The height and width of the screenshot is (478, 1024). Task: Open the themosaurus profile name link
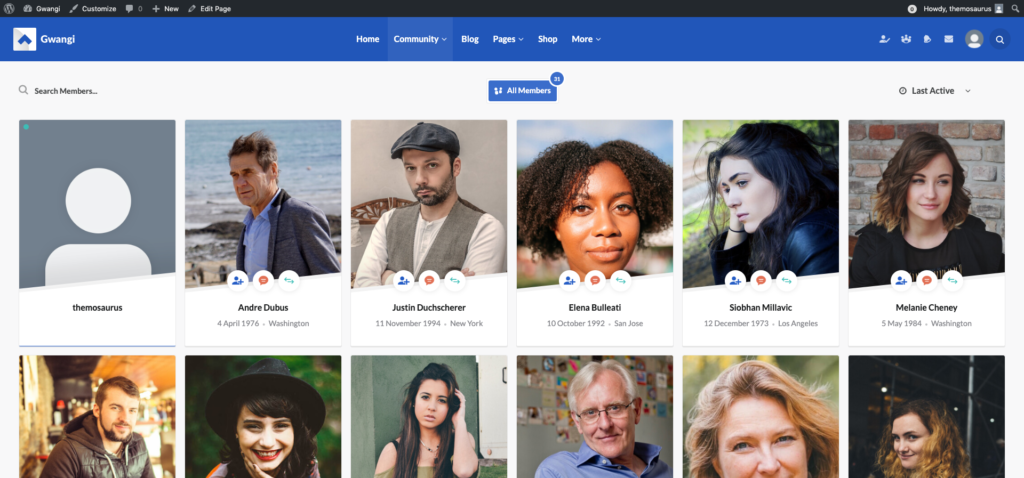(97, 308)
